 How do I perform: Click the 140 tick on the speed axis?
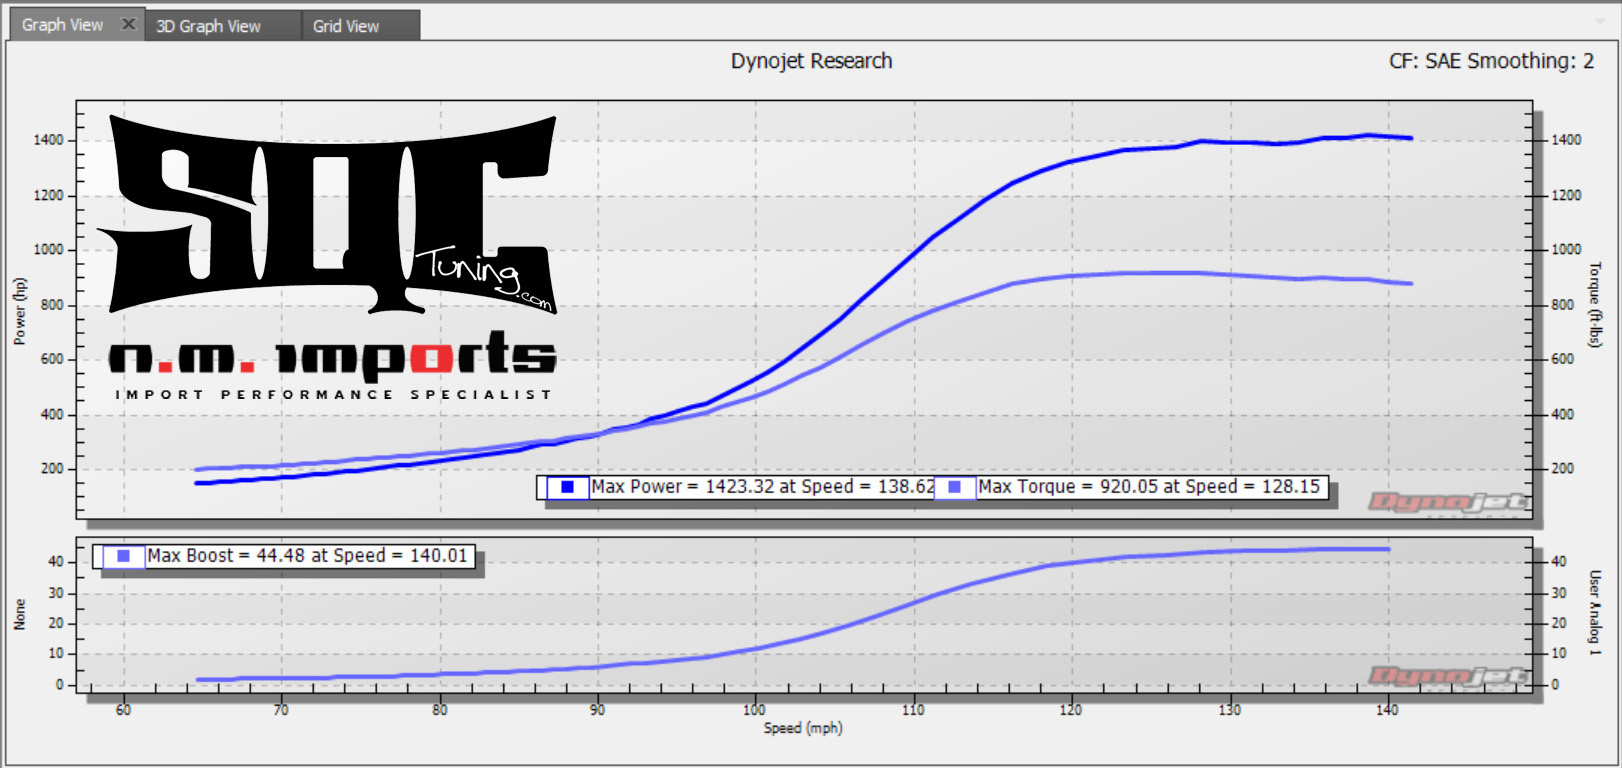click(1387, 710)
